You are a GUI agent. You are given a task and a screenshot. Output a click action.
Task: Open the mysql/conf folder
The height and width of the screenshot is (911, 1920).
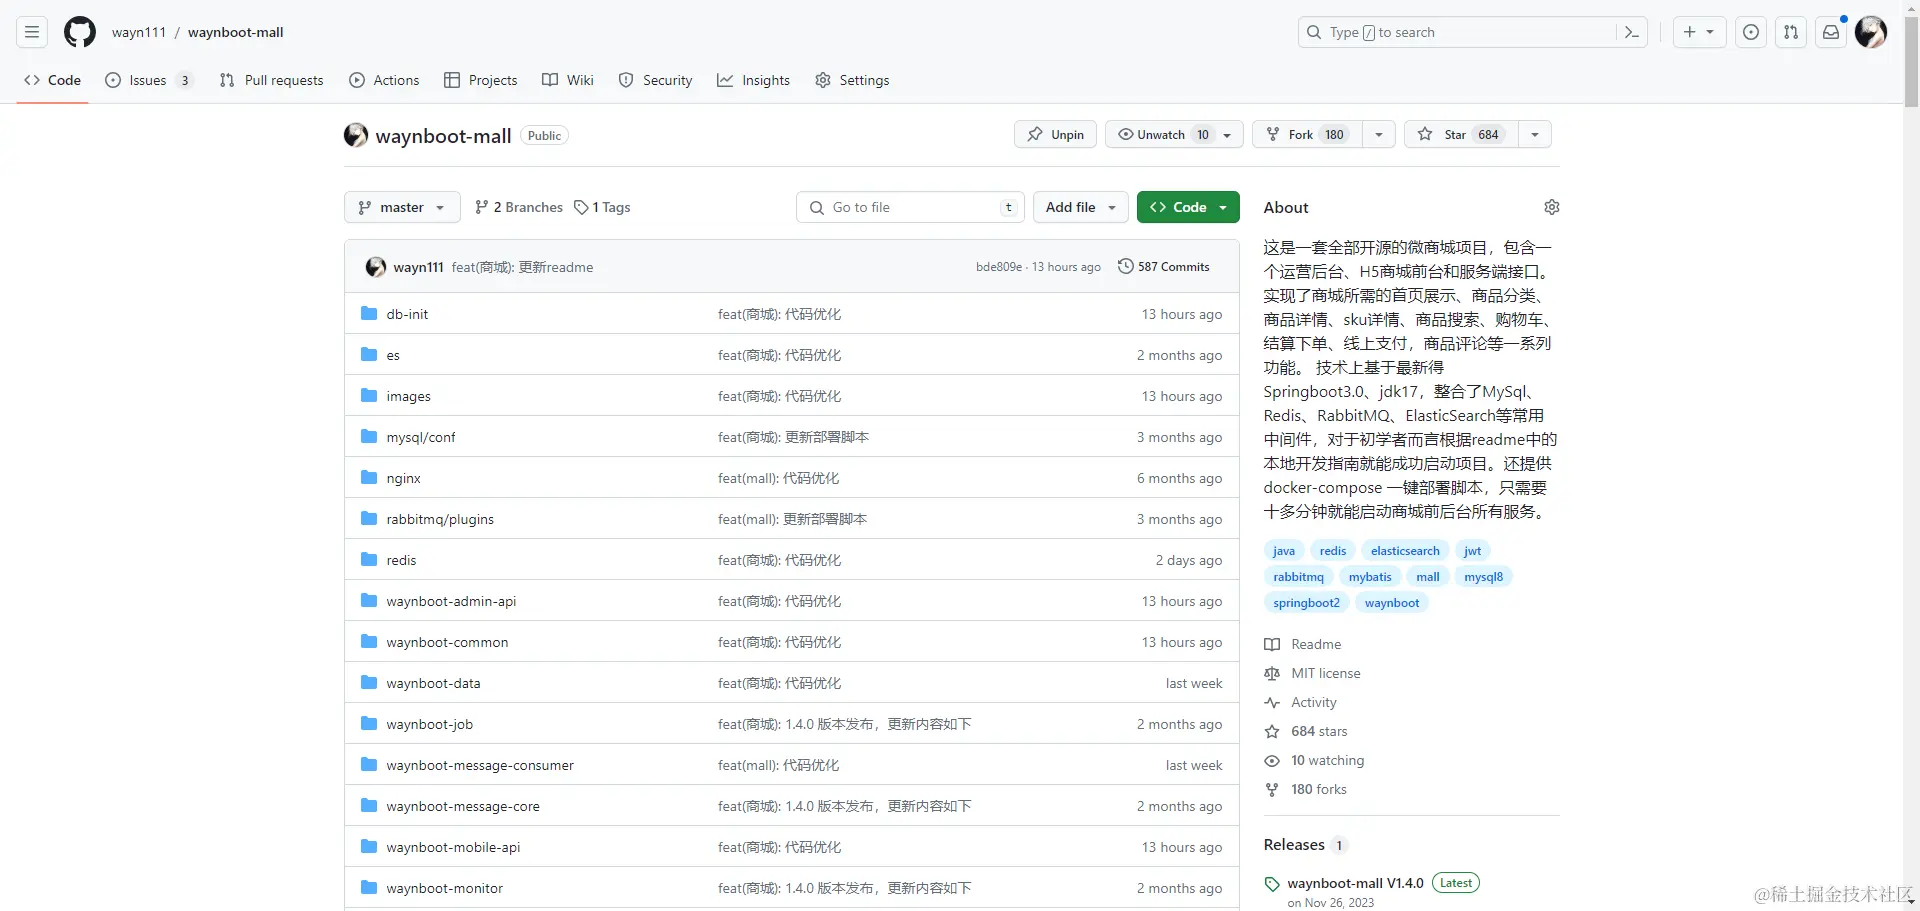pyautogui.click(x=421, y=437)
